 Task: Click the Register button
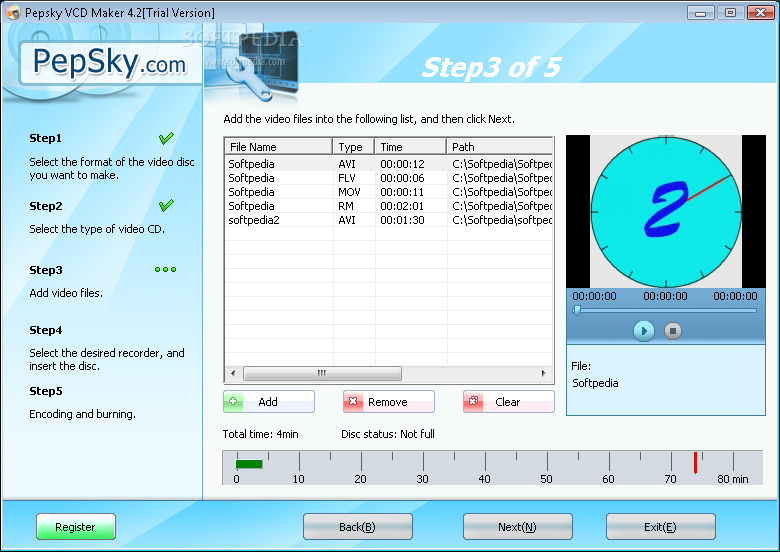click(x=76, y=527)
